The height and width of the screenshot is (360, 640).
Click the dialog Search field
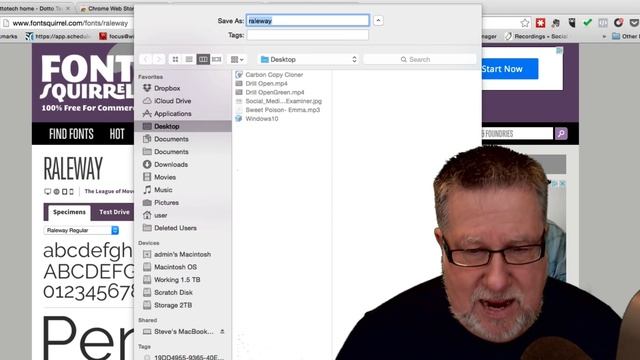click(420, 60)
